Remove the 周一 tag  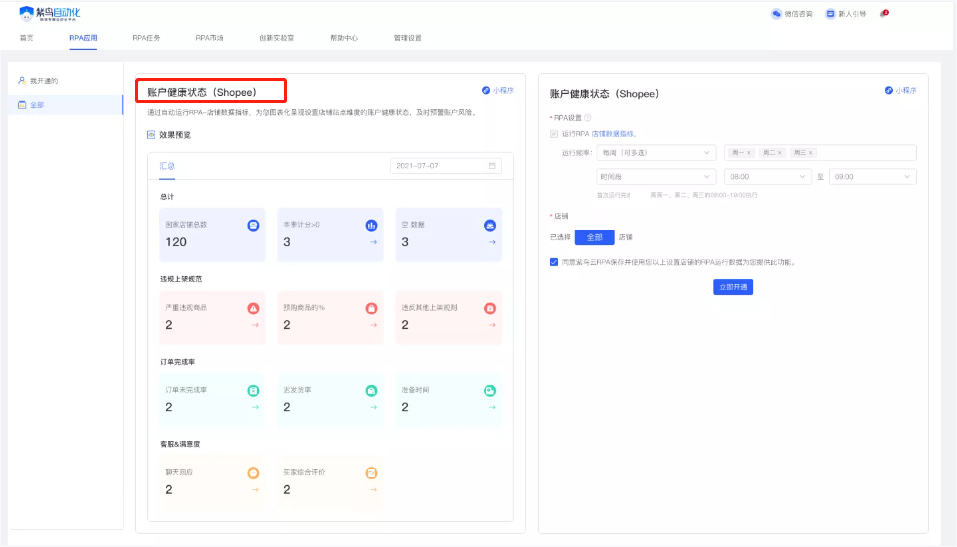(749, 153)
